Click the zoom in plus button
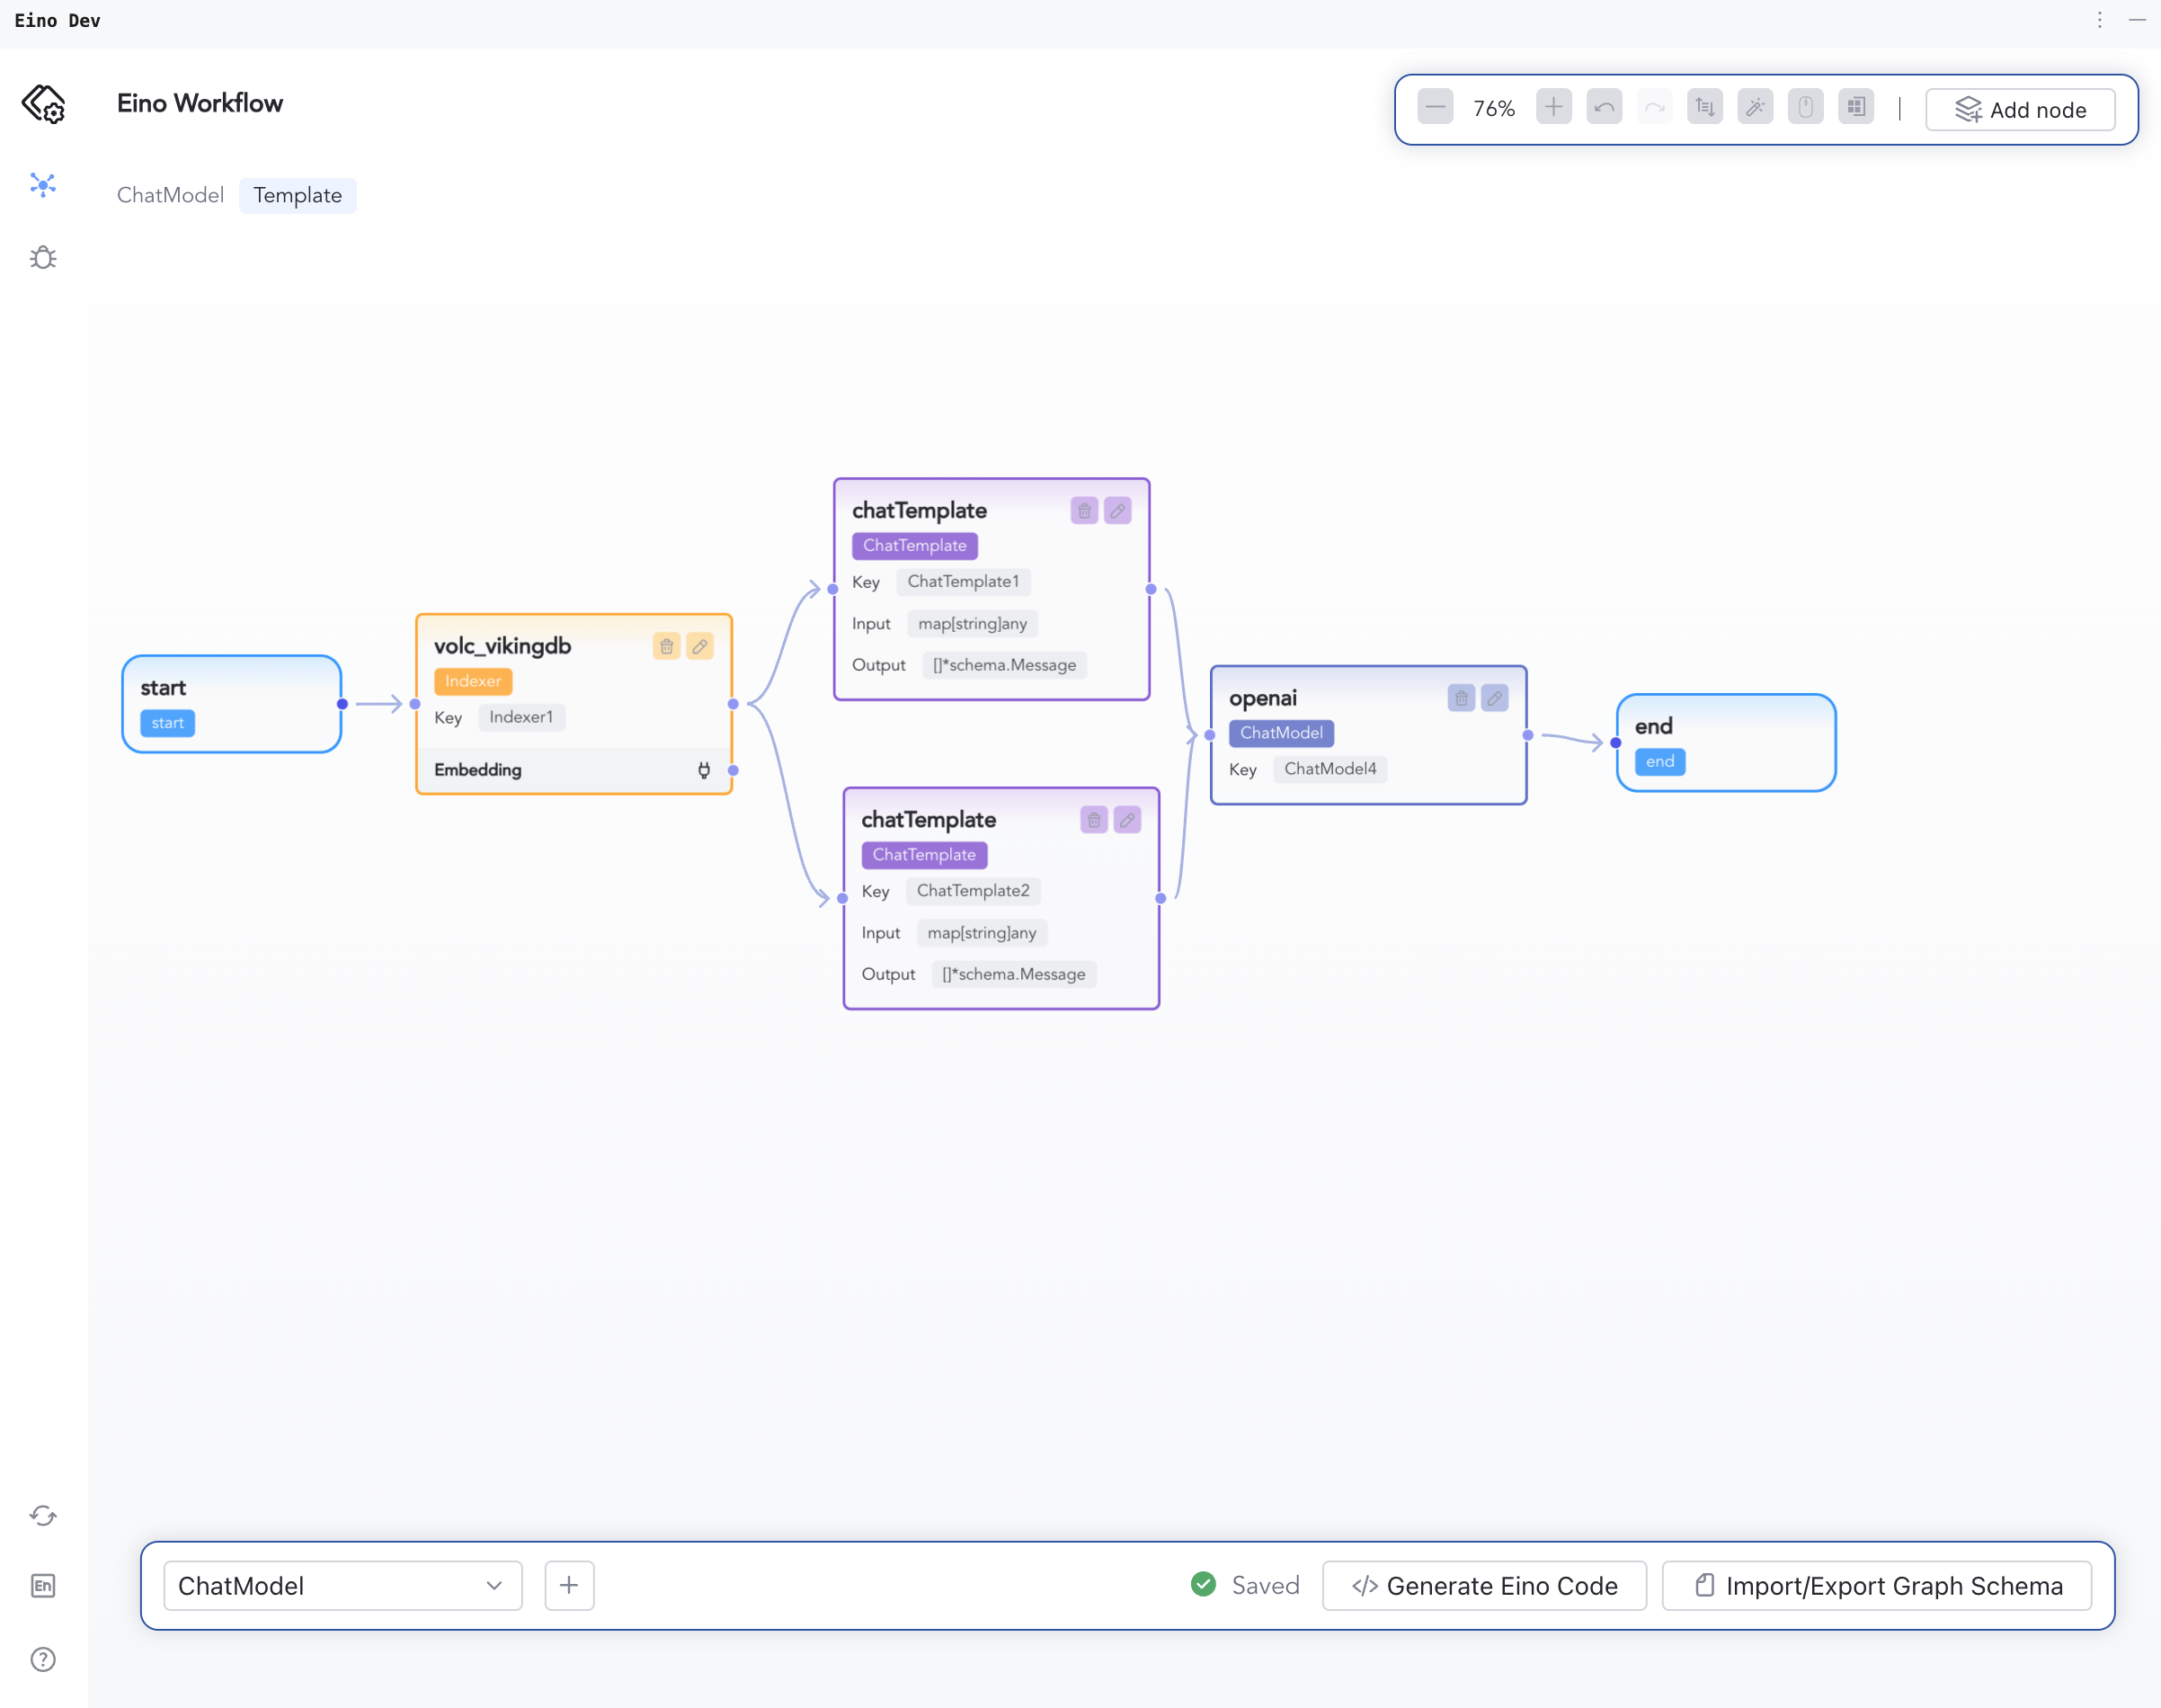Screen dimensions: 2161x1708 tap(1553, 107)
